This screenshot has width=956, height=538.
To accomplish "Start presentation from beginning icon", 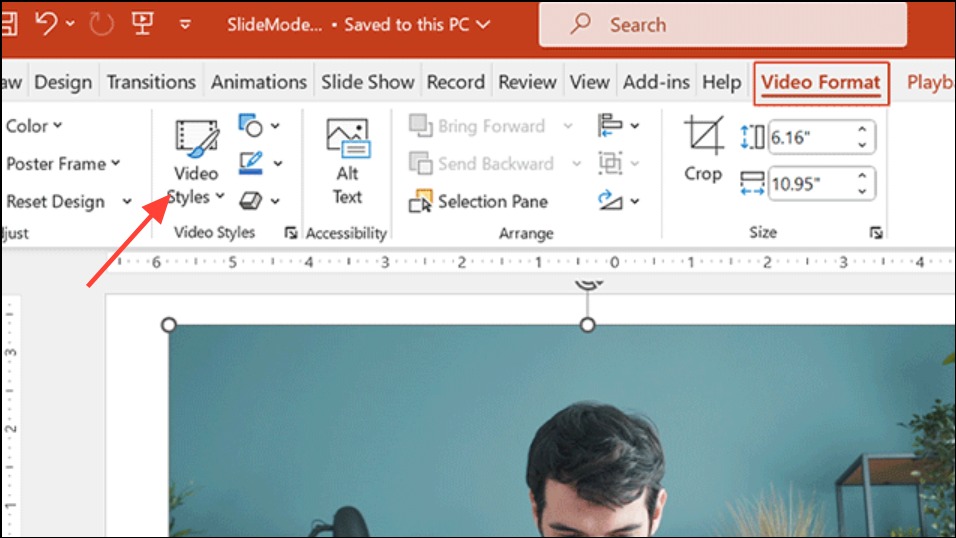I will [x=142, y=23].
